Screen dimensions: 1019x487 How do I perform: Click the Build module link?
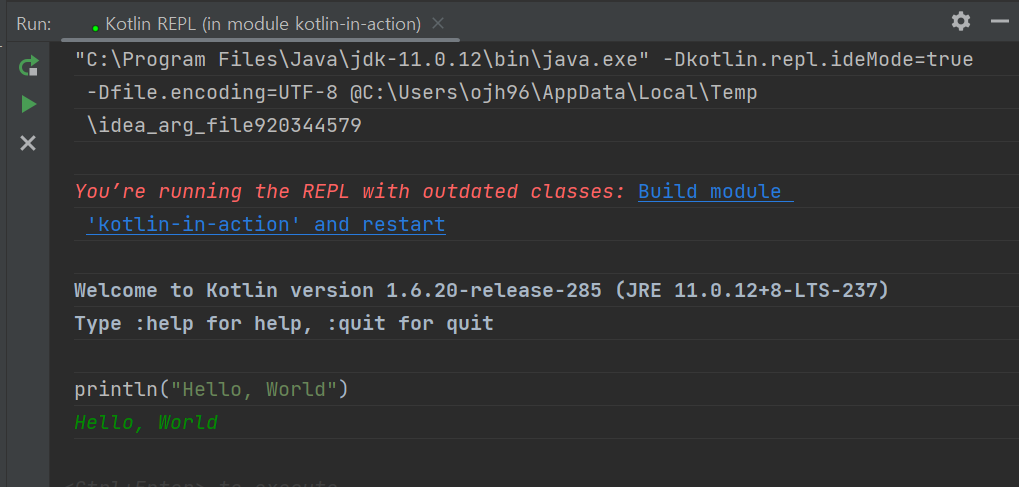coord(716,191)
